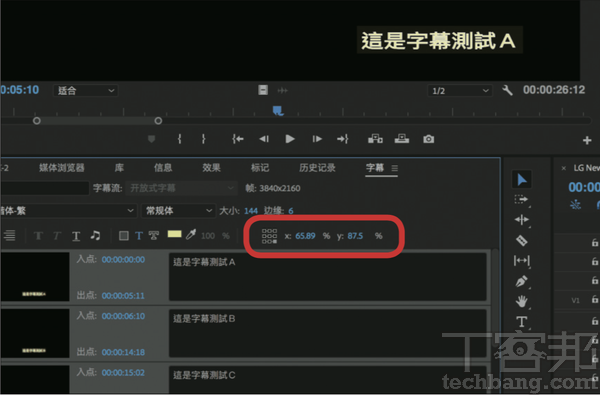
Task: Export frame with the camera icon
Action: [429, 139]
